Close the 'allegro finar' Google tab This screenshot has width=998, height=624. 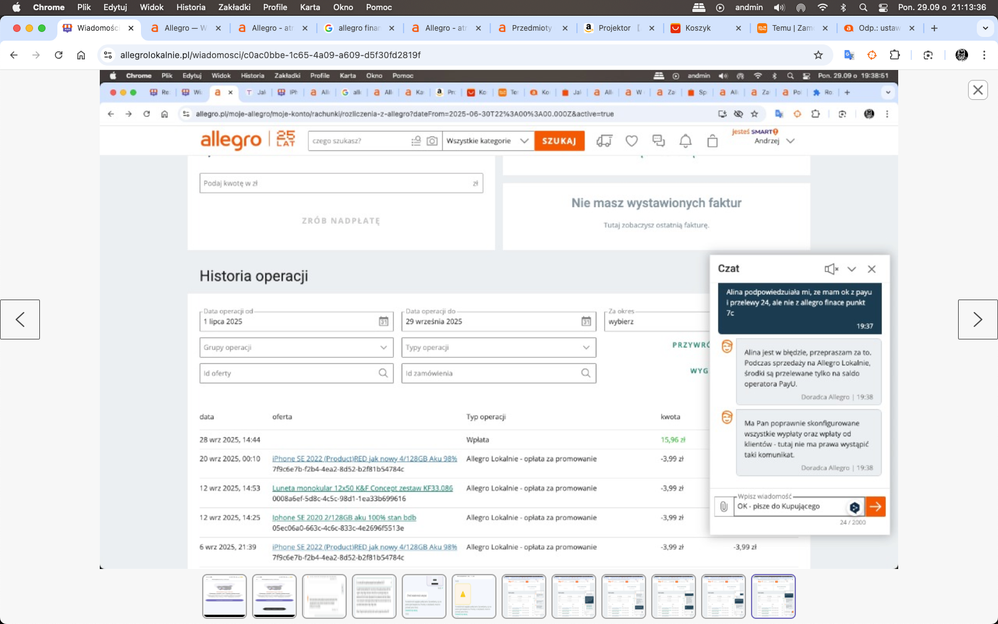click(x=391, y=28)
